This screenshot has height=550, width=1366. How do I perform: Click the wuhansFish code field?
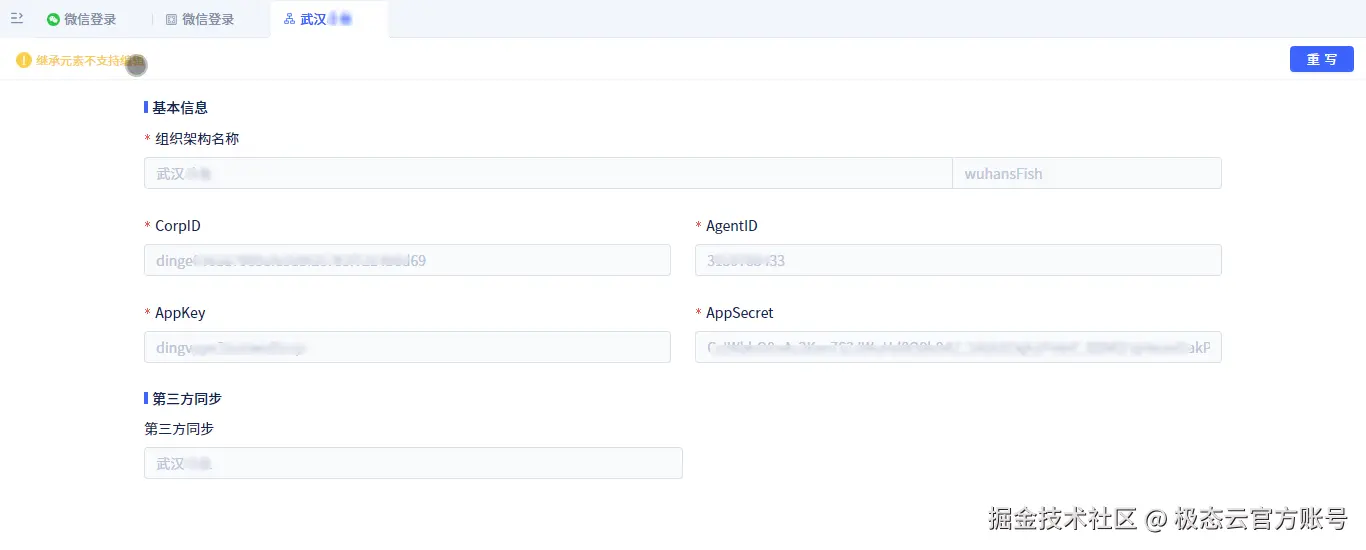pyautogui.click(x=1086, y=173)
